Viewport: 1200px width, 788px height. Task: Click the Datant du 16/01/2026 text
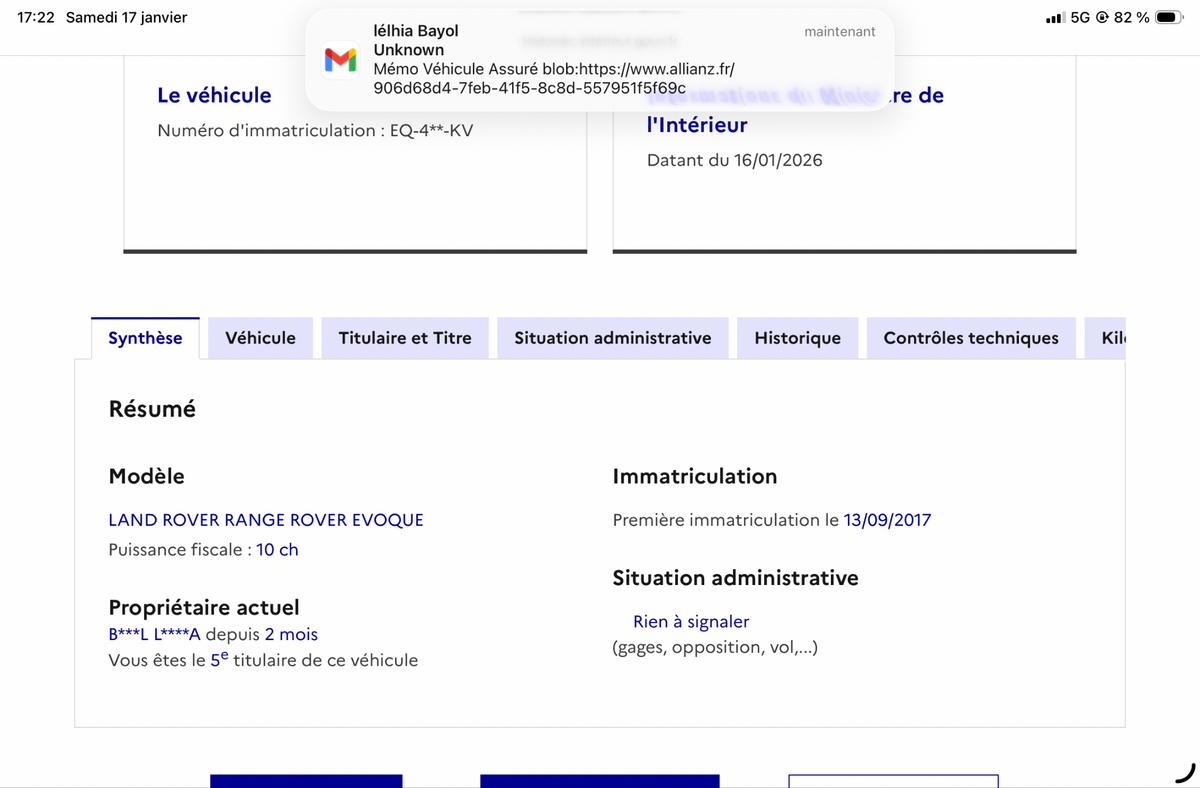pos(735,160)
